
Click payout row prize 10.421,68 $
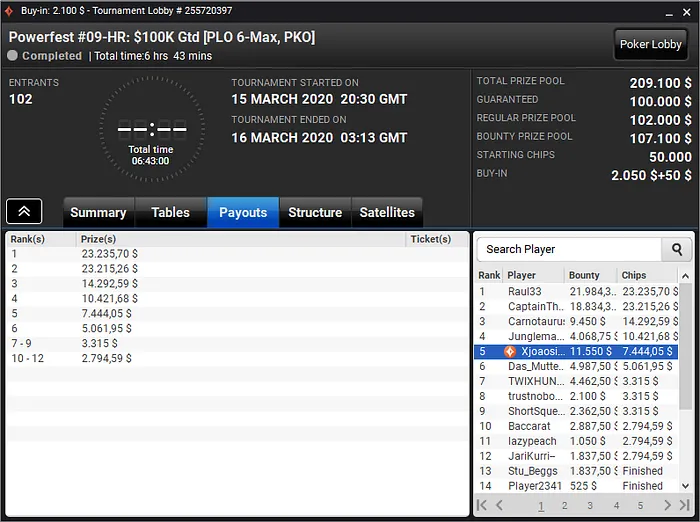pos(238,299)
